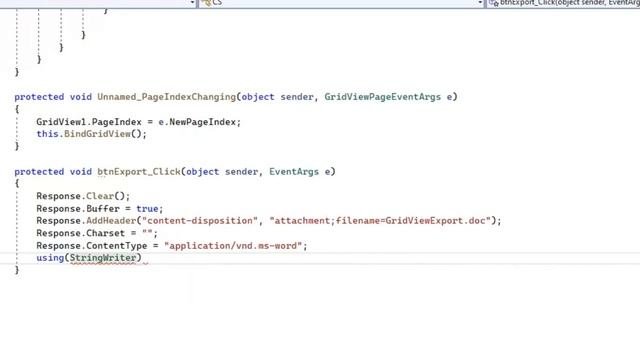
Task: Click the empty string after Charset
Action: [147, 233]
